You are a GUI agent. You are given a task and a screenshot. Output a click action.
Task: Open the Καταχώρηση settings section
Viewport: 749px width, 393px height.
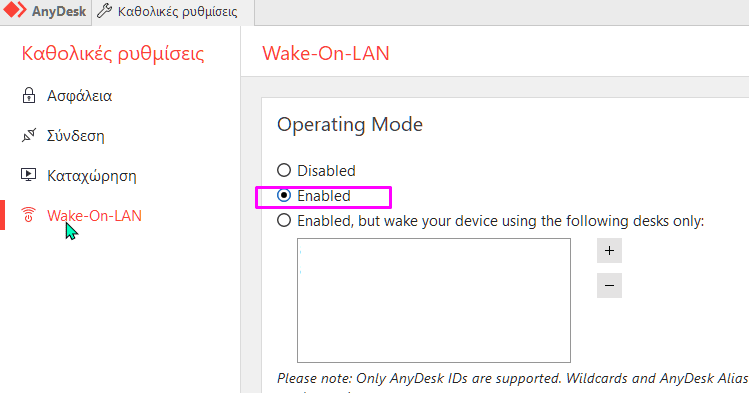[x=91, y=176]
